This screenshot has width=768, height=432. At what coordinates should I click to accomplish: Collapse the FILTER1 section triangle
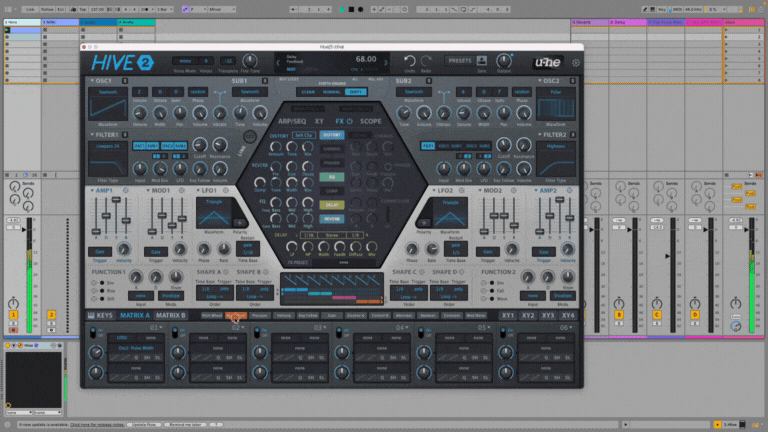(92, 135)
